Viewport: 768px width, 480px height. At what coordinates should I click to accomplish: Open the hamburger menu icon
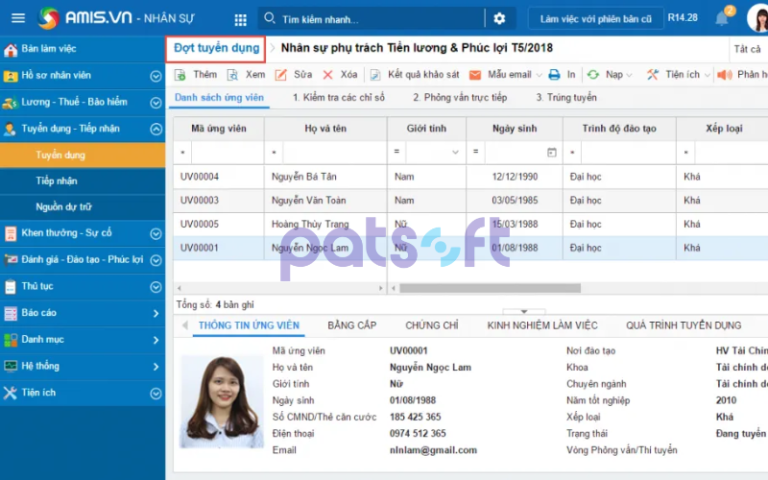coord(18,18)
